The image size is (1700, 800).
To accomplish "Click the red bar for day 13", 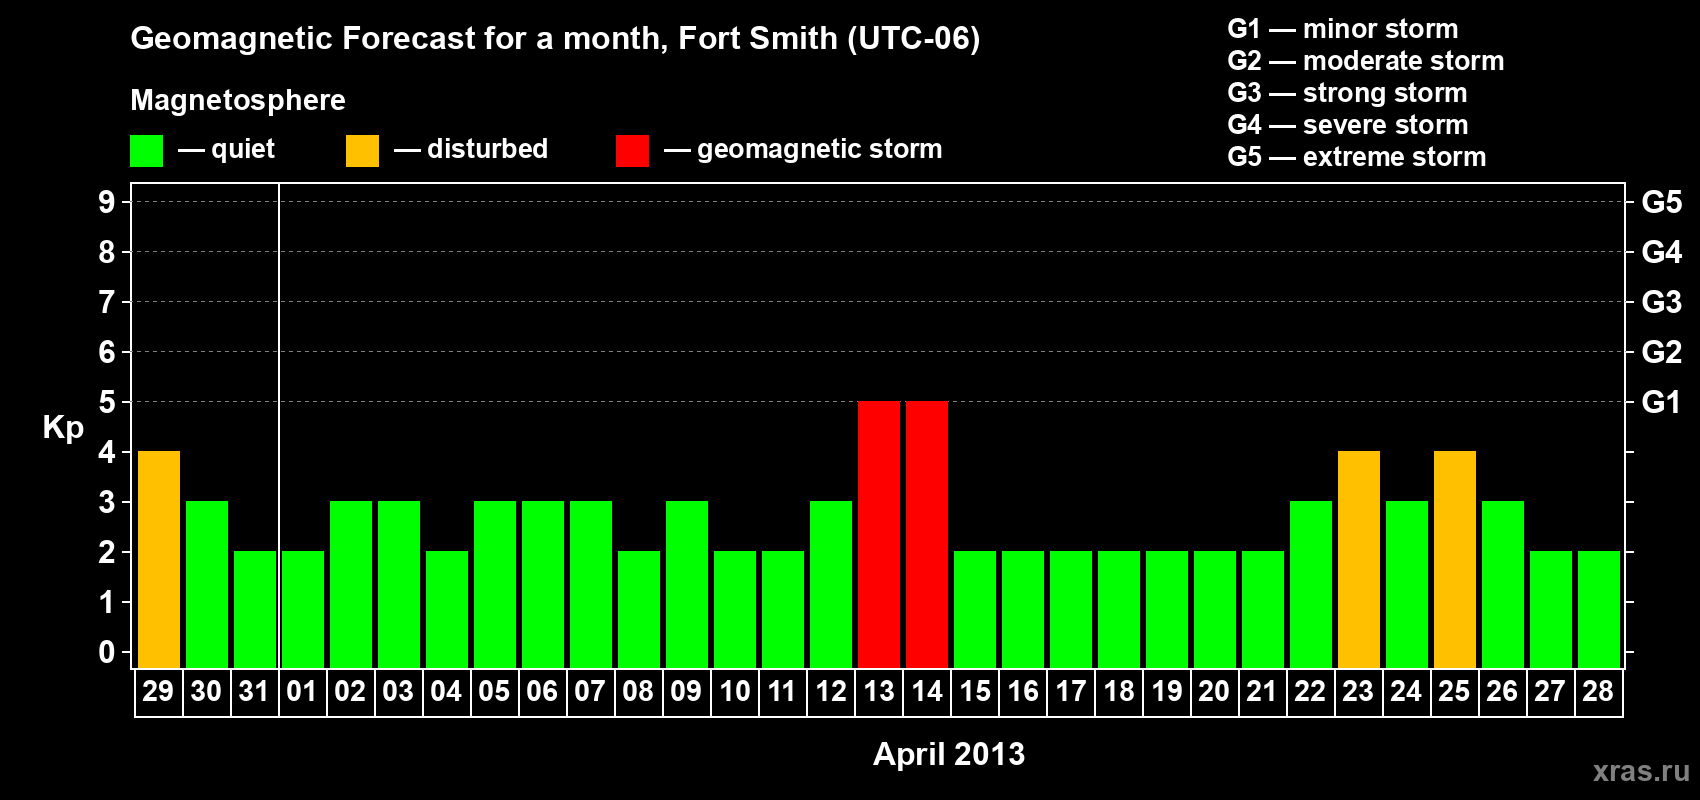I will tap(879, 534).
